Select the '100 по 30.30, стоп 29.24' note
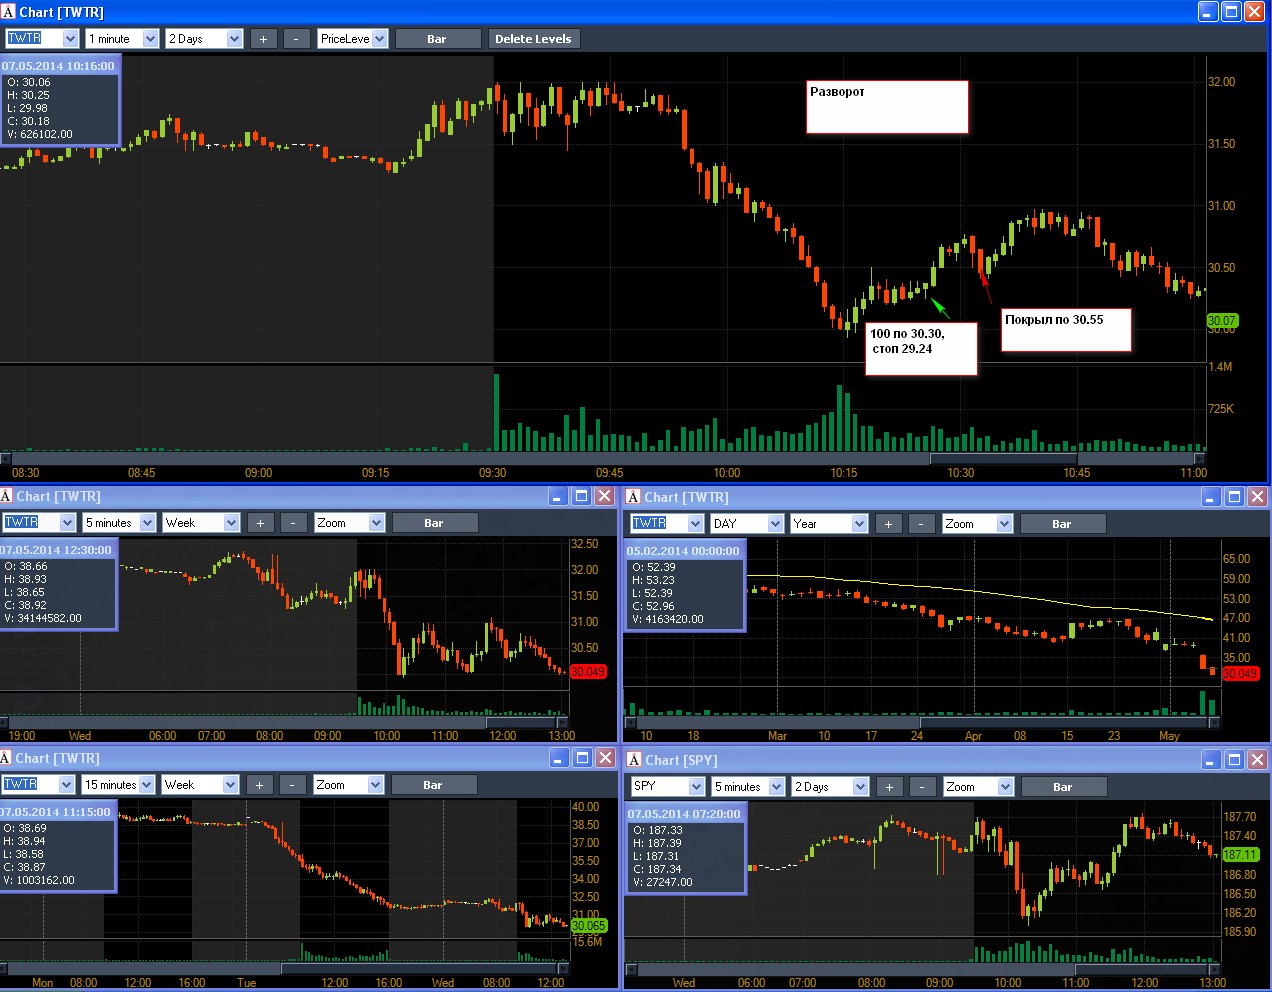The width and height of the screenshot is (1272, 992). 921,348
